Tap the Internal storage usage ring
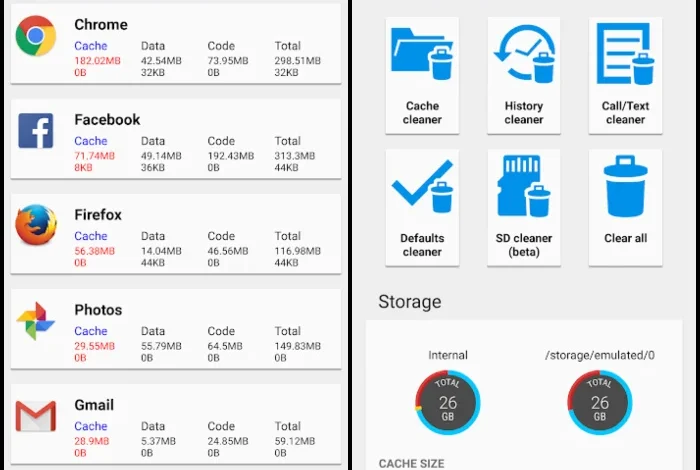The height and width of the screenshot is (470, 700). tap(448, 402)
